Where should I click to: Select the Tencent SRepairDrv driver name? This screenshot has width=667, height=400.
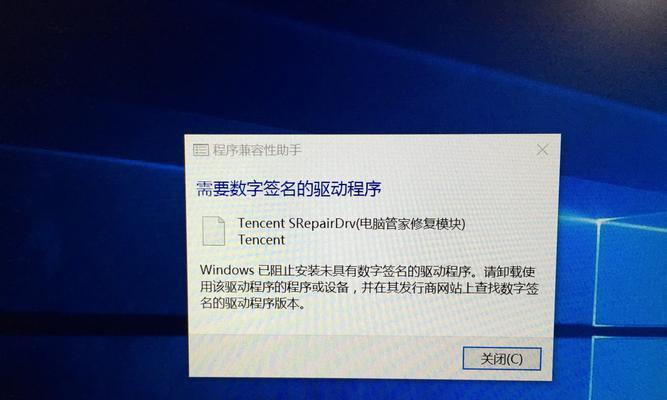click(296, 223)
